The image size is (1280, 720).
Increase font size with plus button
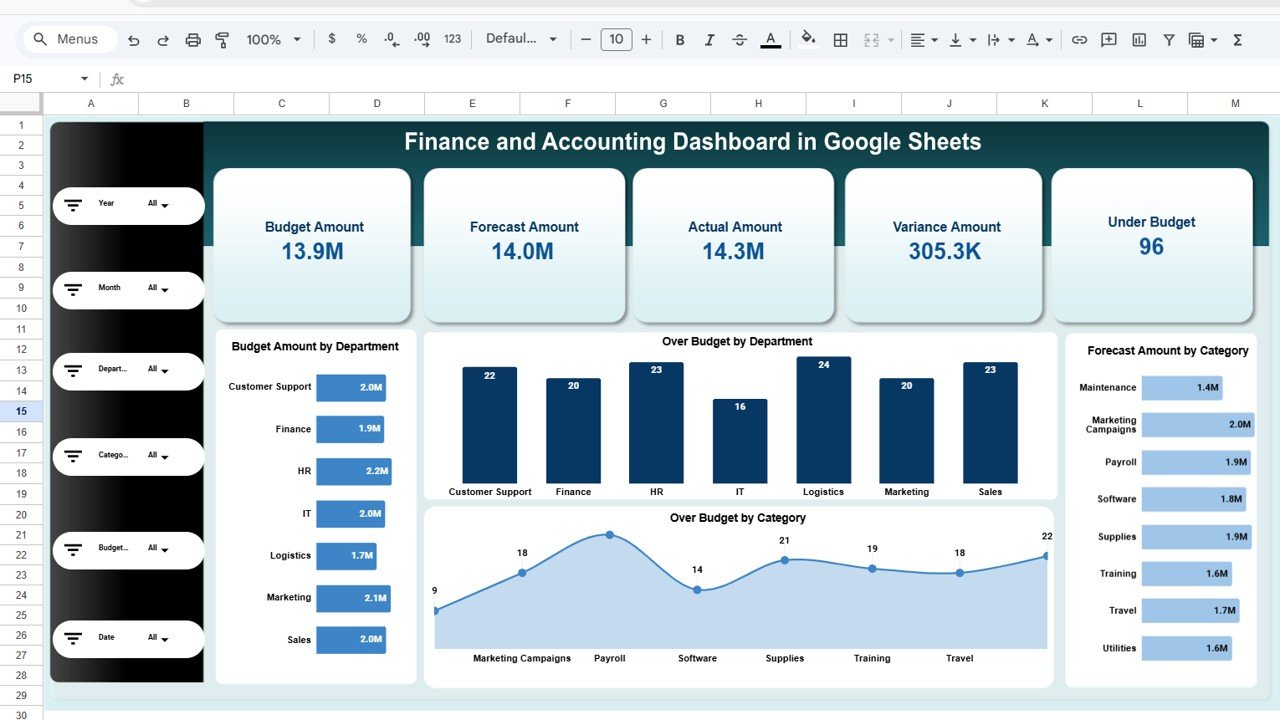point(646,39)
